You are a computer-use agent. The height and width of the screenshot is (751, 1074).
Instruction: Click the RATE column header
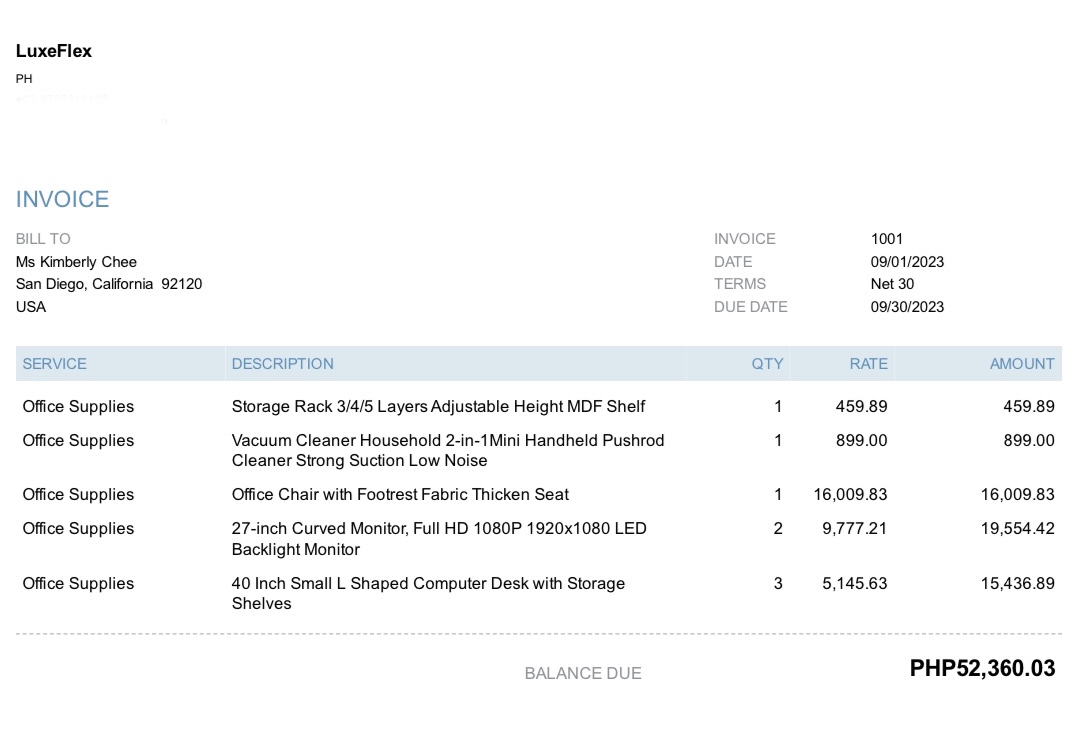tap(868, 364)
